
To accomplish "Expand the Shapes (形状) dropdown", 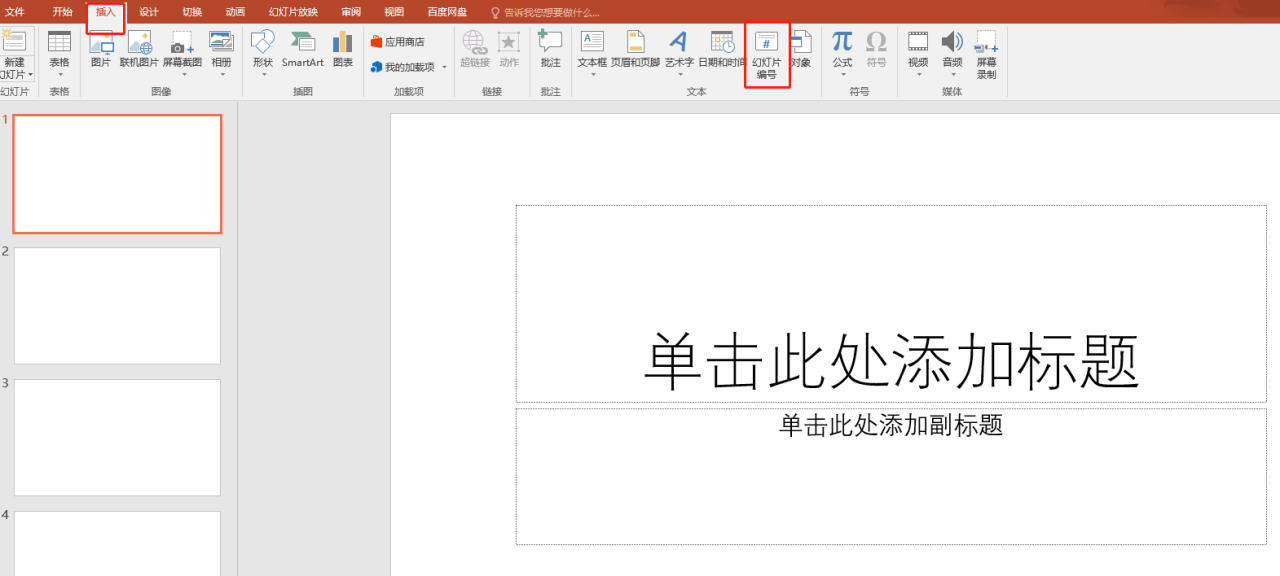I will (263, 73).
